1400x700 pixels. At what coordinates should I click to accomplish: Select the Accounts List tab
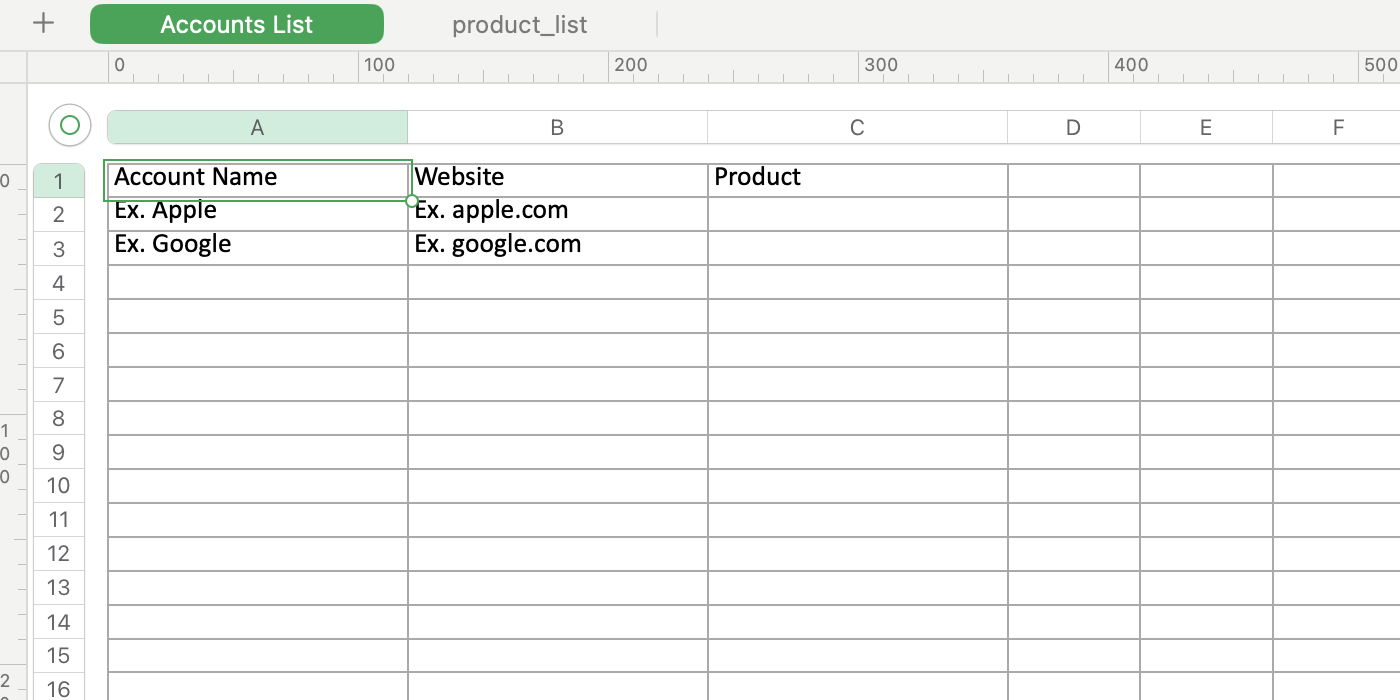(x=236, y=23)
